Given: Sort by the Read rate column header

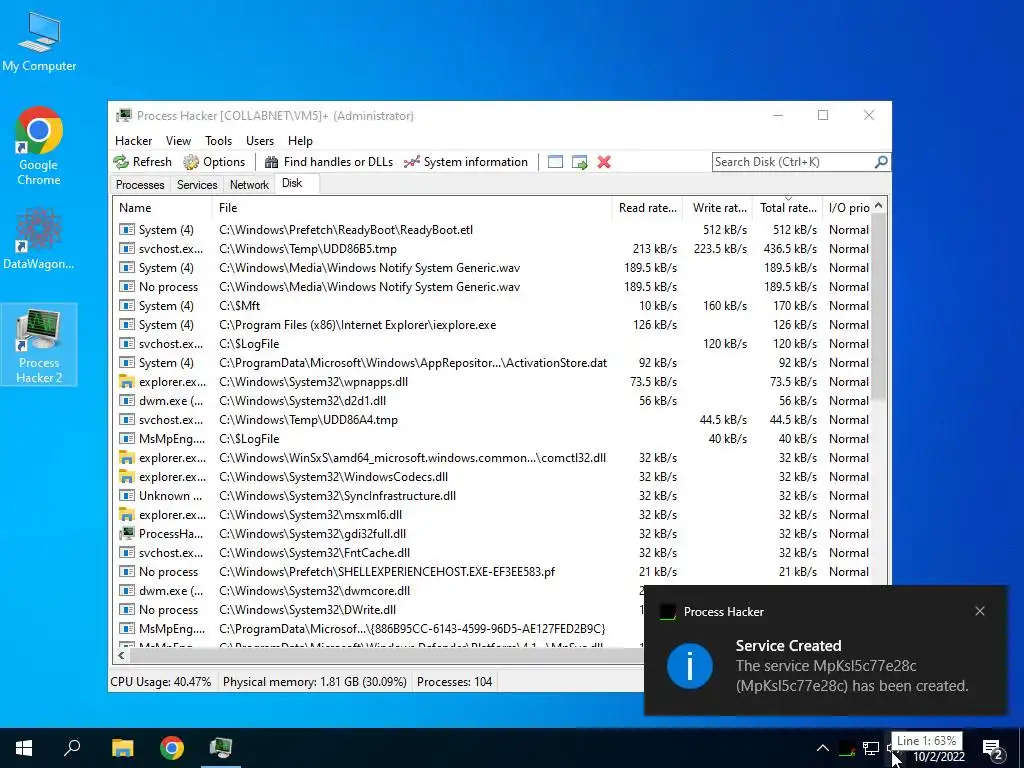Looking at the screenshot, I should tap(647, 208).
